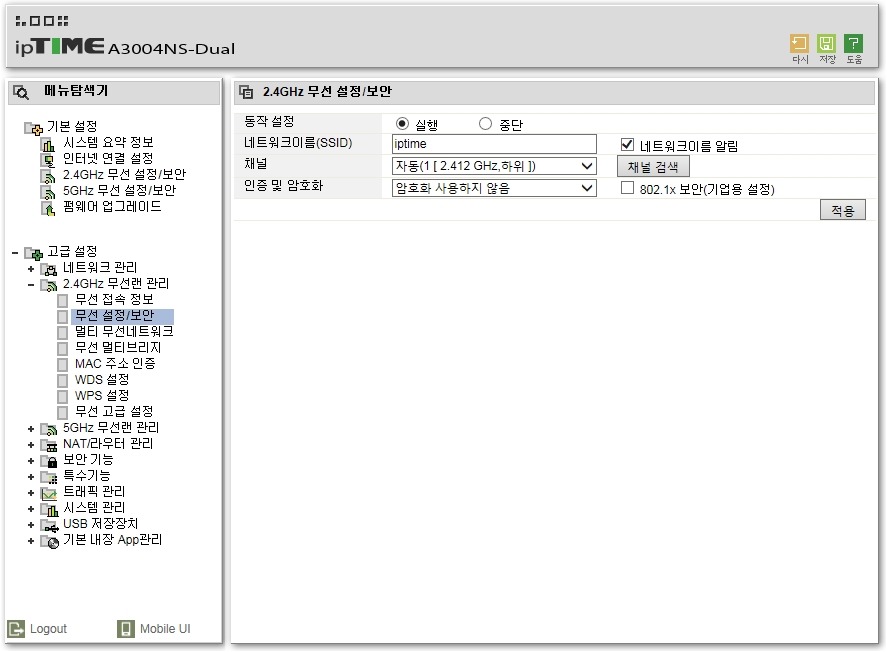Expand the 특수기능 plus sign
The height and width of the screenshot is (652, 887).
[x=31, y=477]
